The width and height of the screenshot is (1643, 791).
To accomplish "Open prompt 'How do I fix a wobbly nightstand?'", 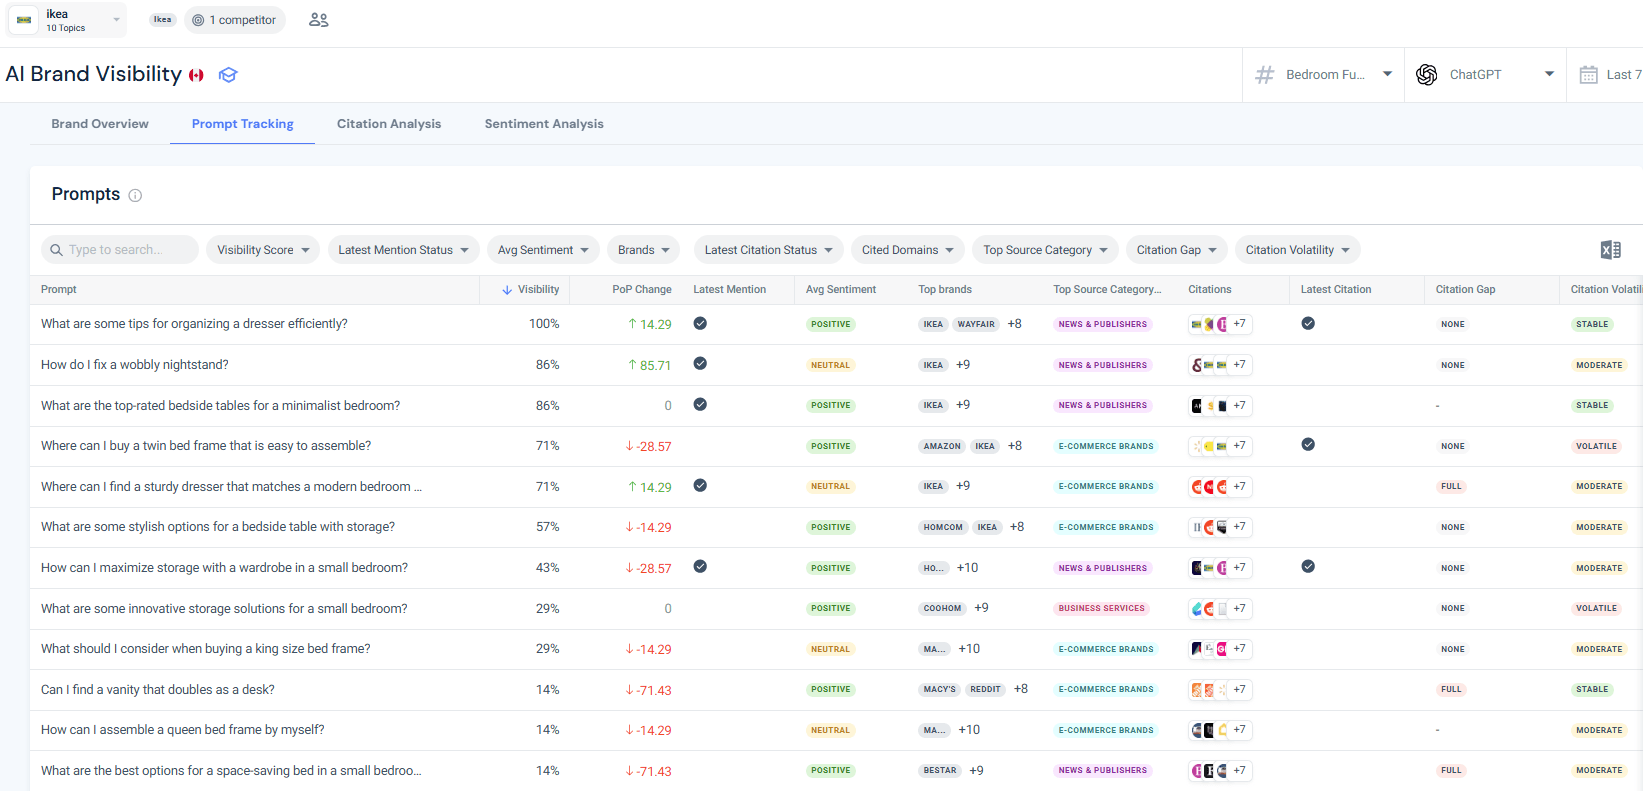I will (x=135, y=365).
